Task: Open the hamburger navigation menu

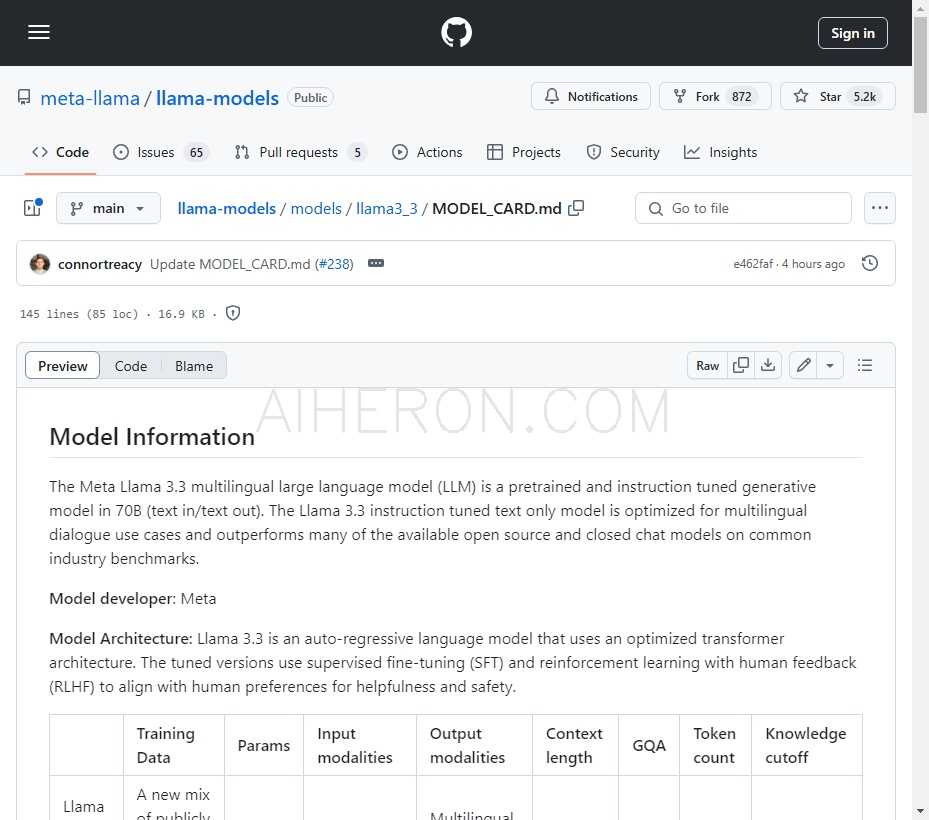Action: (x=39, y=33)
